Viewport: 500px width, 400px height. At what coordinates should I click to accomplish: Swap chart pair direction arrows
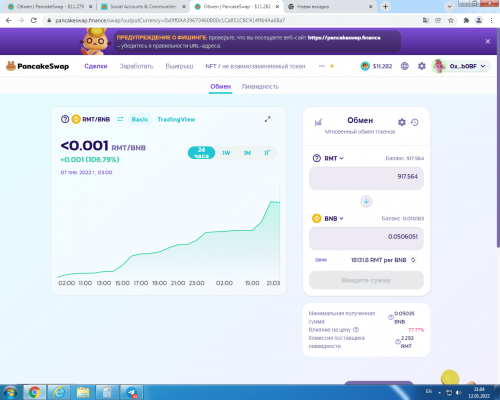(120, 119)
